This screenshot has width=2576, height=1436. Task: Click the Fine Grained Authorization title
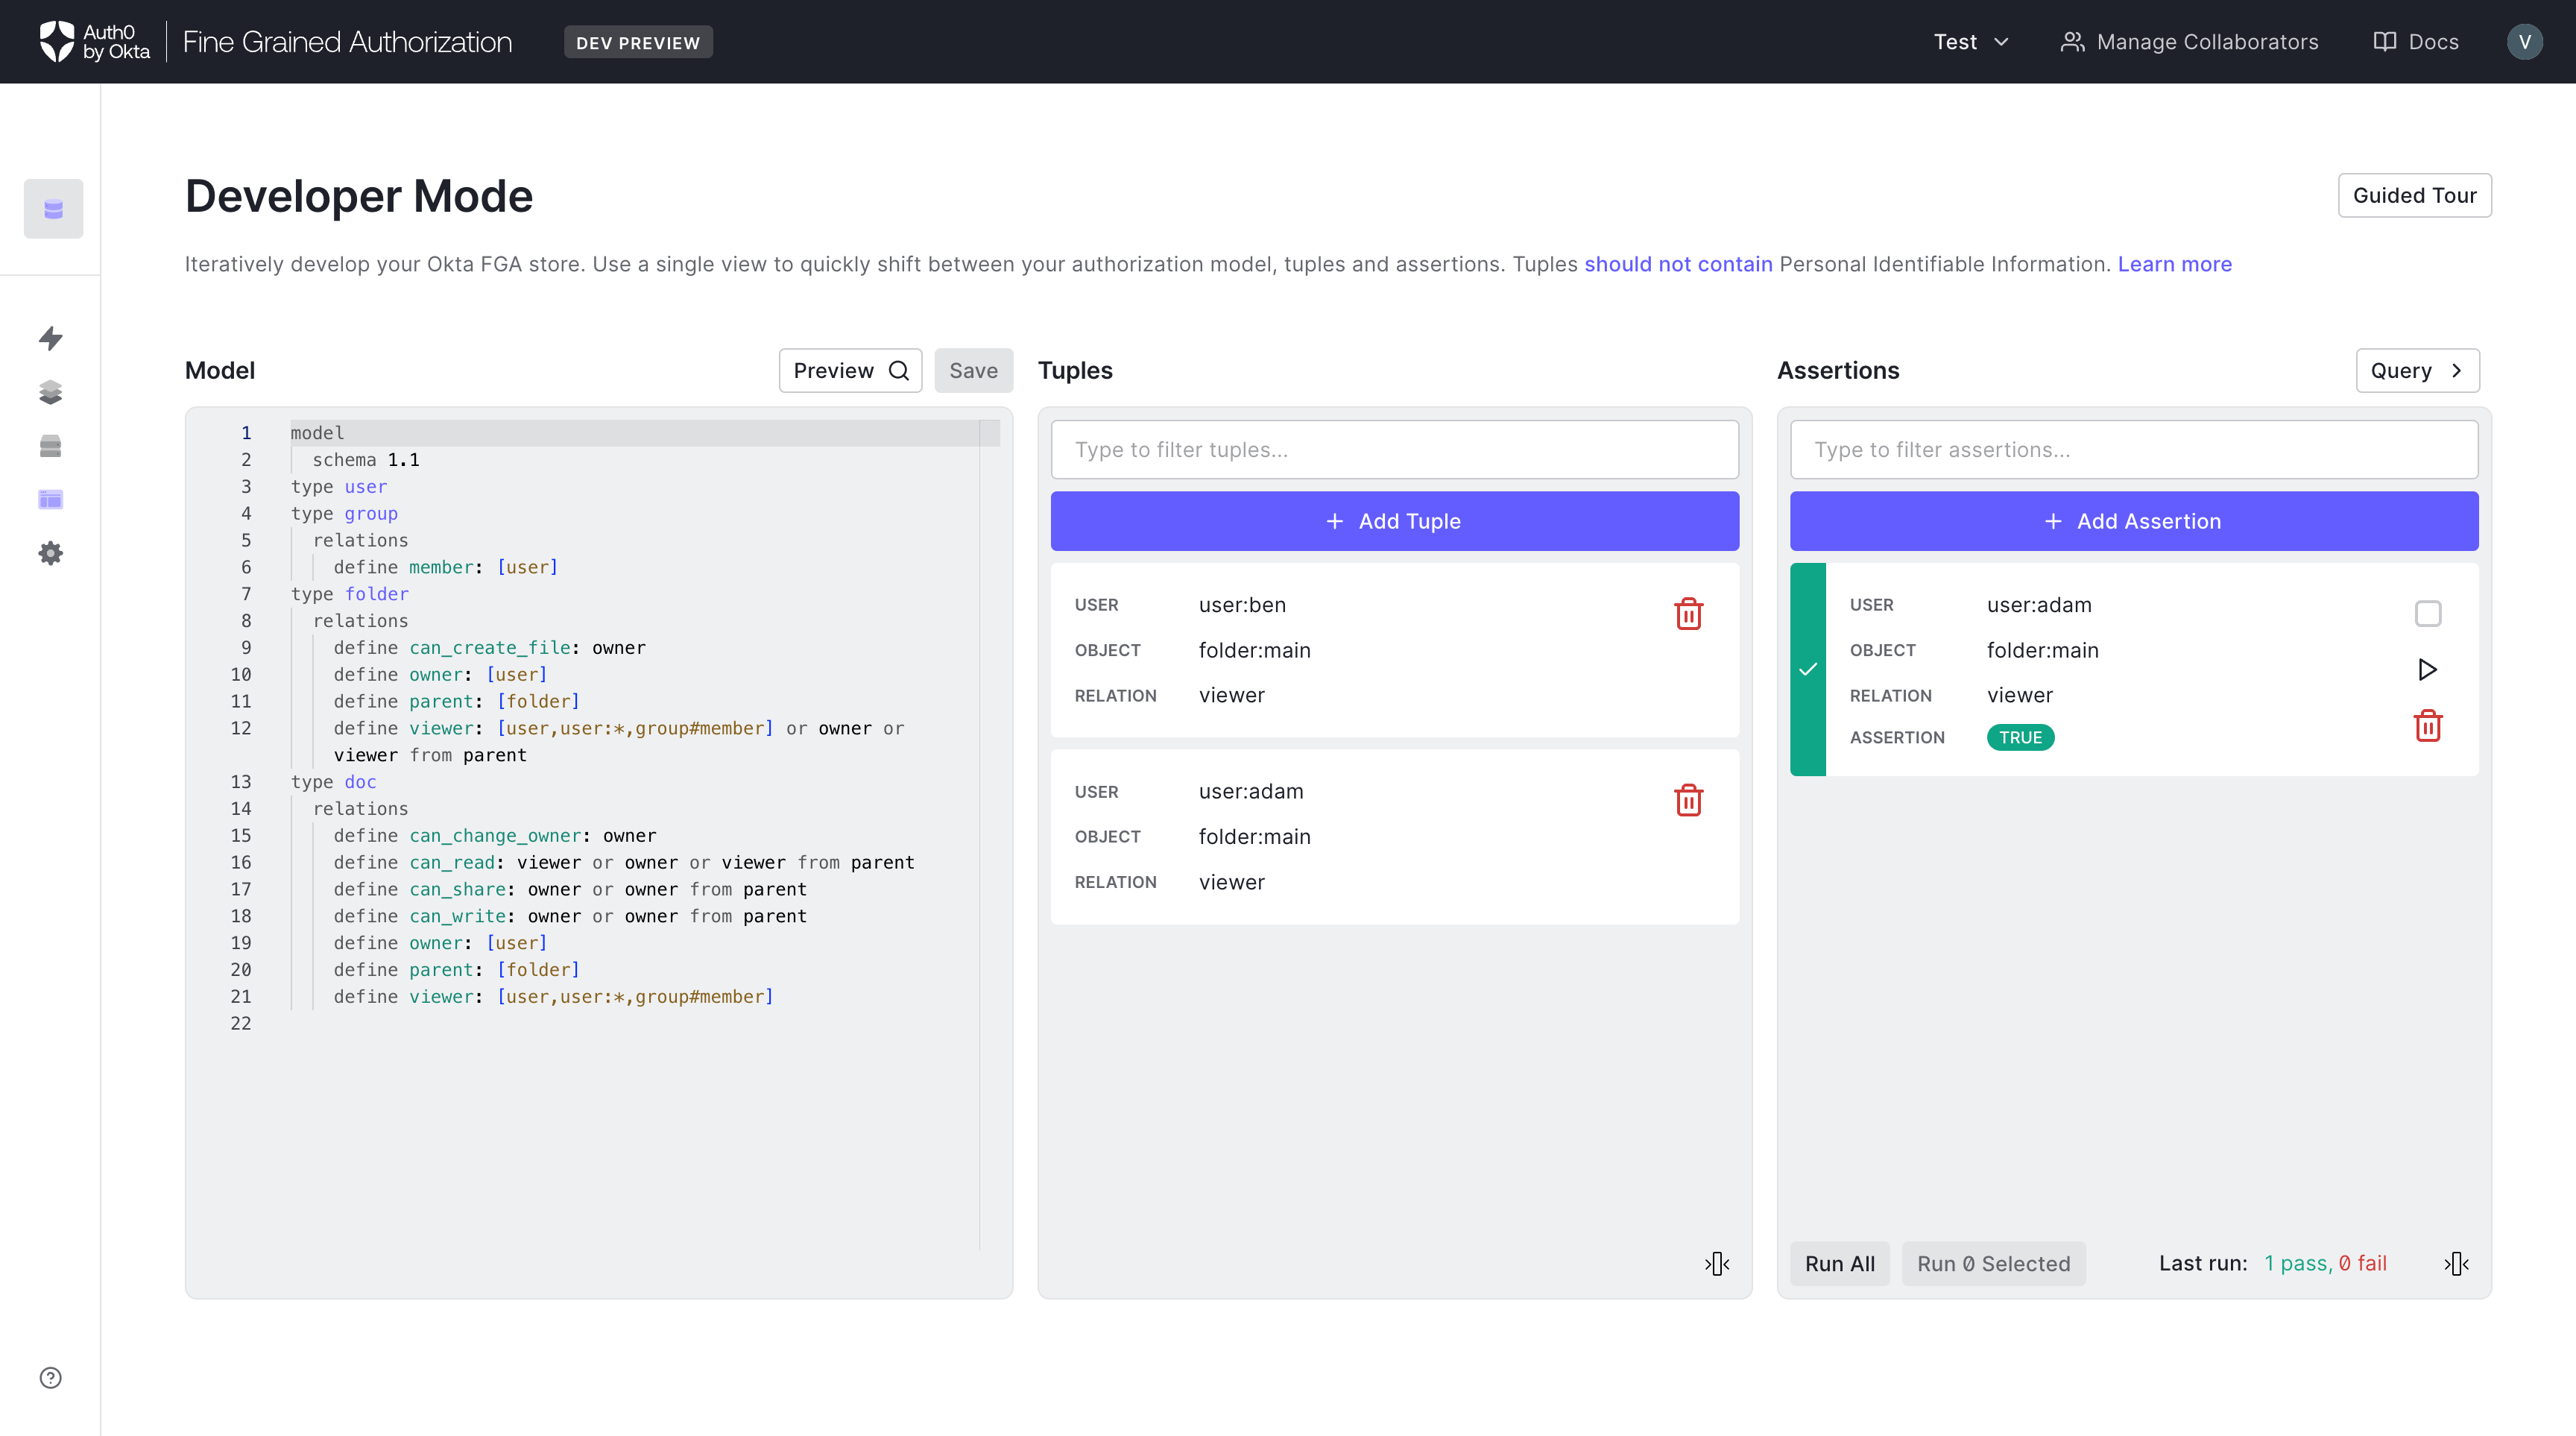click(x=347, y=42)
